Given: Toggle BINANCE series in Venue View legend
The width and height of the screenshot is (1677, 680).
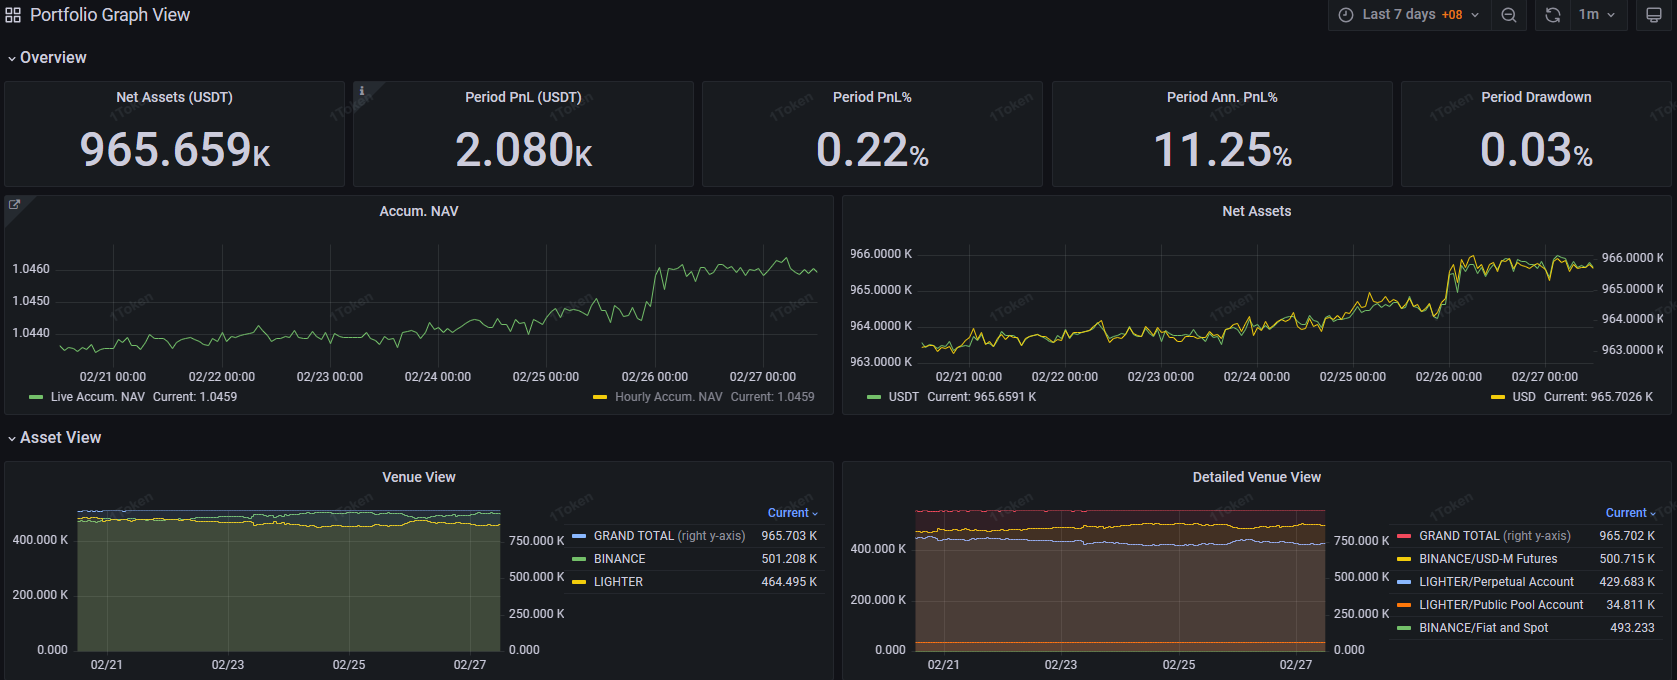Looking at the screenshot, I should coord(620,559).
